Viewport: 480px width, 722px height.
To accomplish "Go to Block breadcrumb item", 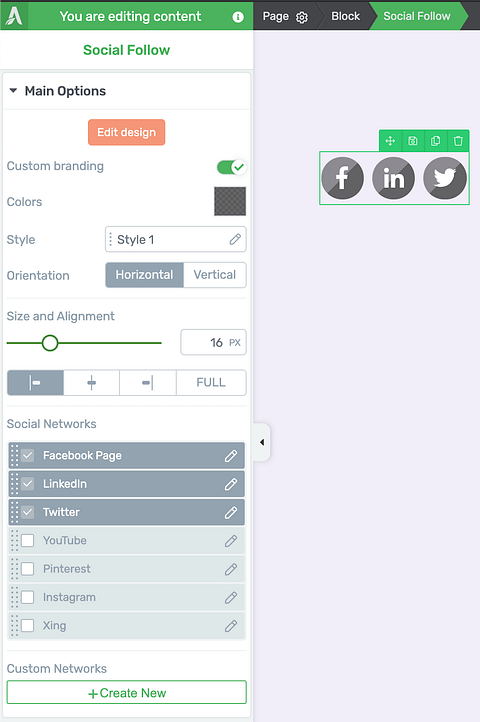I will 345,16.
